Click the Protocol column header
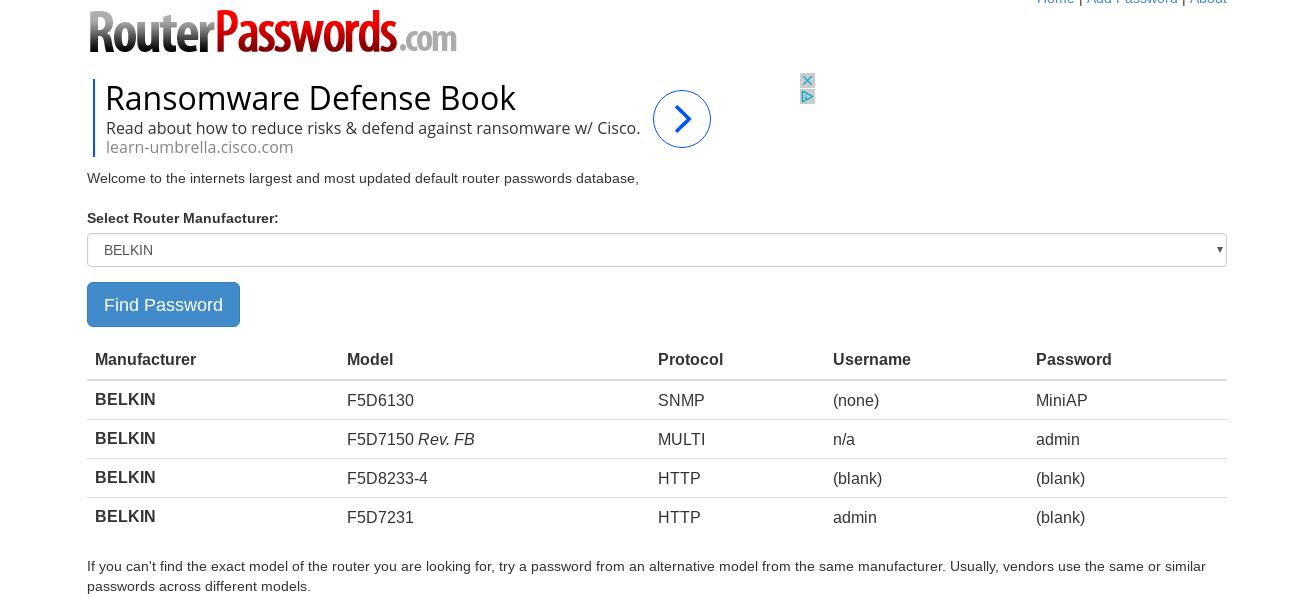 click(690, 359)
